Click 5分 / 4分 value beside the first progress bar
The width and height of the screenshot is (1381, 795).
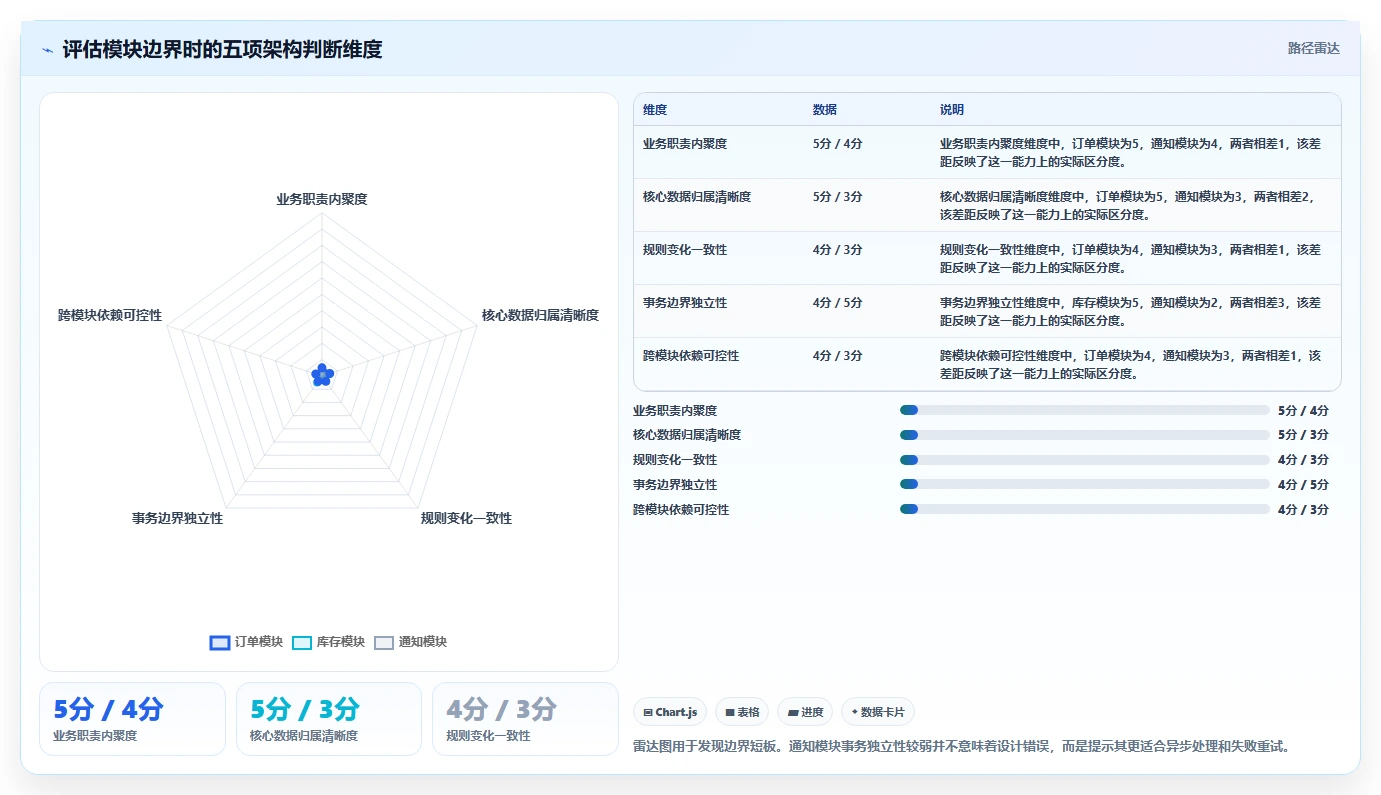tap(1303, 411)
